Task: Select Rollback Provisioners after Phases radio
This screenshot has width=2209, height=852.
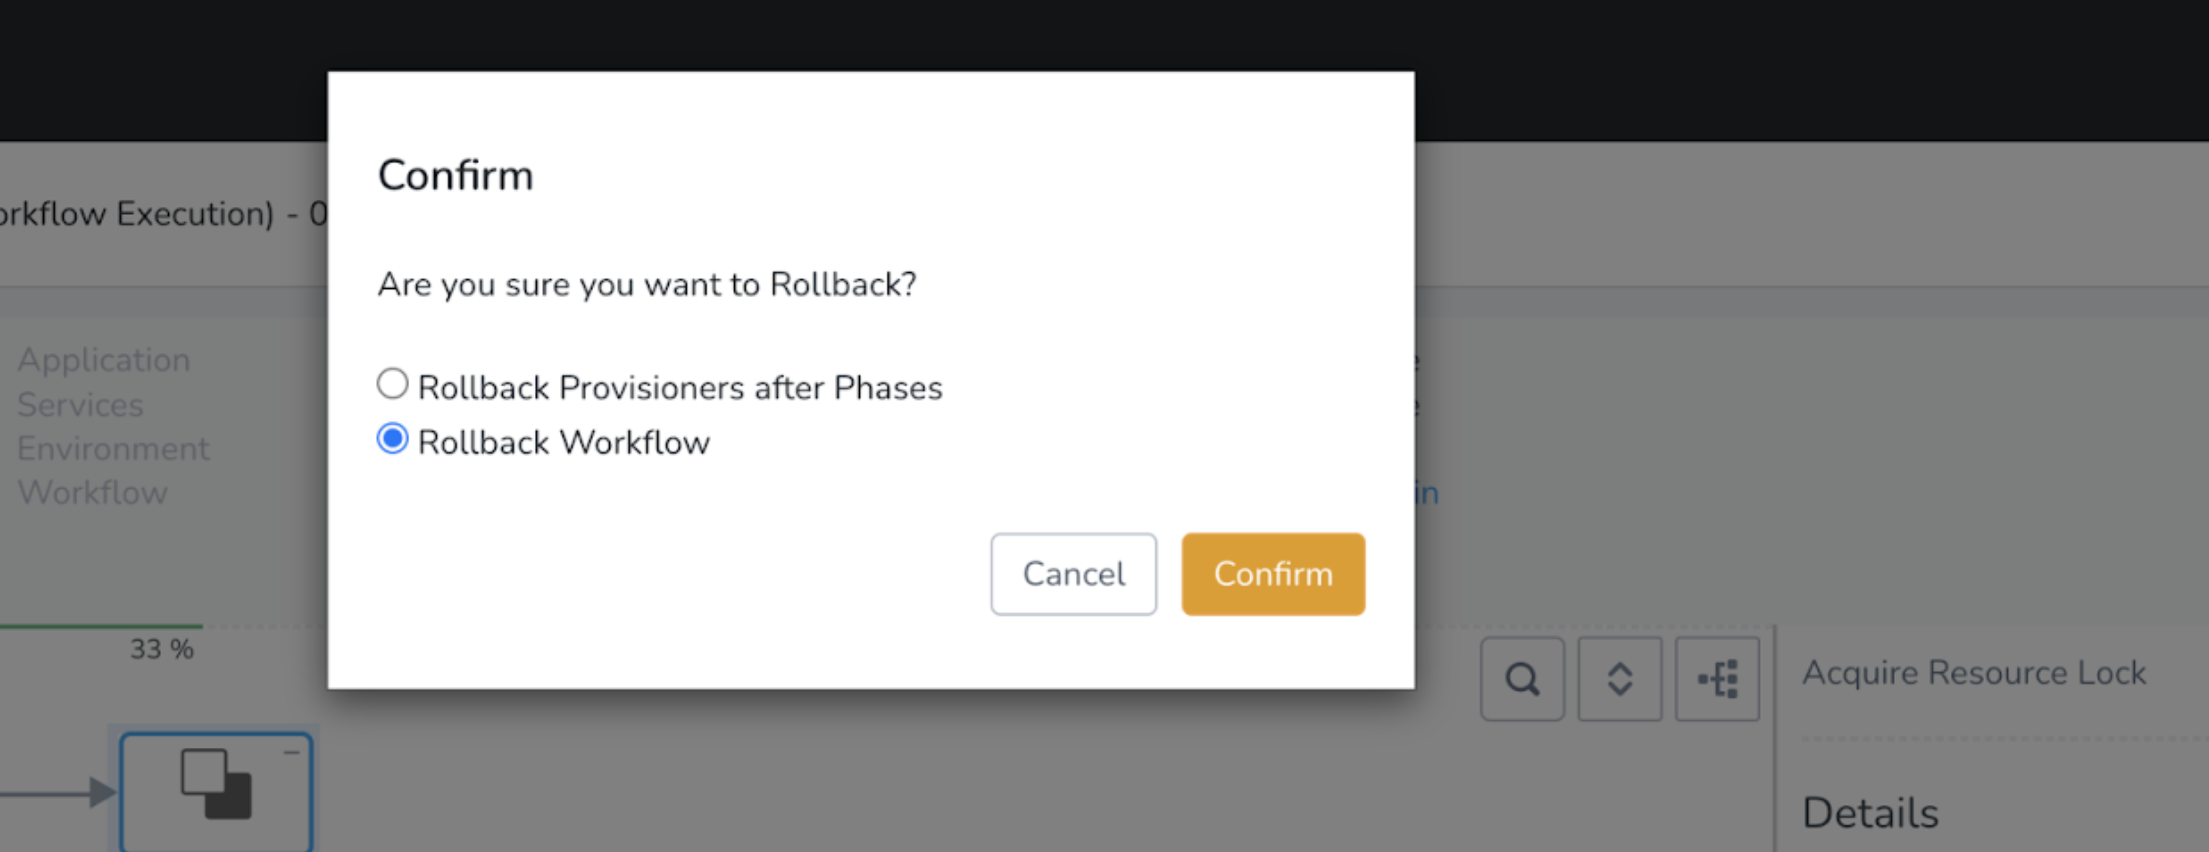Action: [x=392, y=384]
